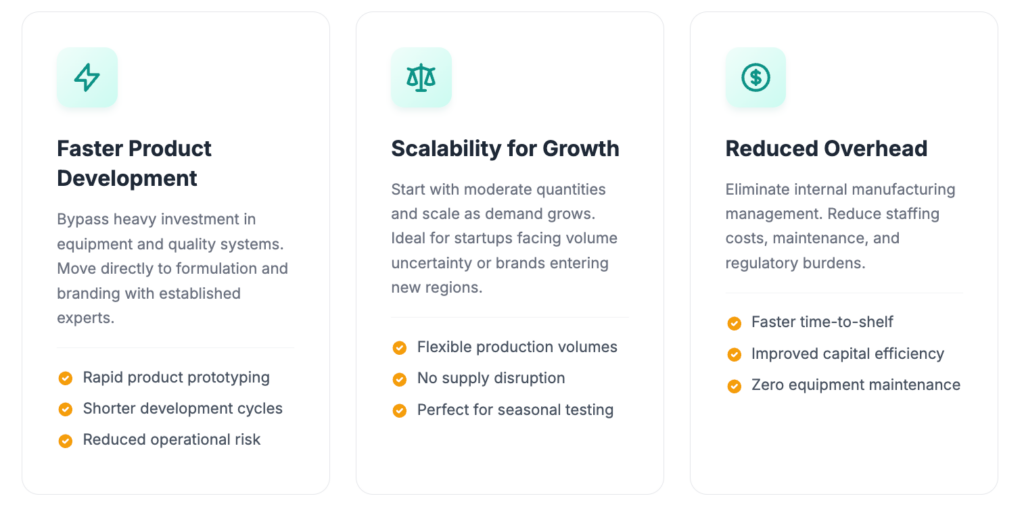Click the balance scales icon
Image resolution: width=1024 pixels, height=515 pixels.
click(x=421, y=78)
